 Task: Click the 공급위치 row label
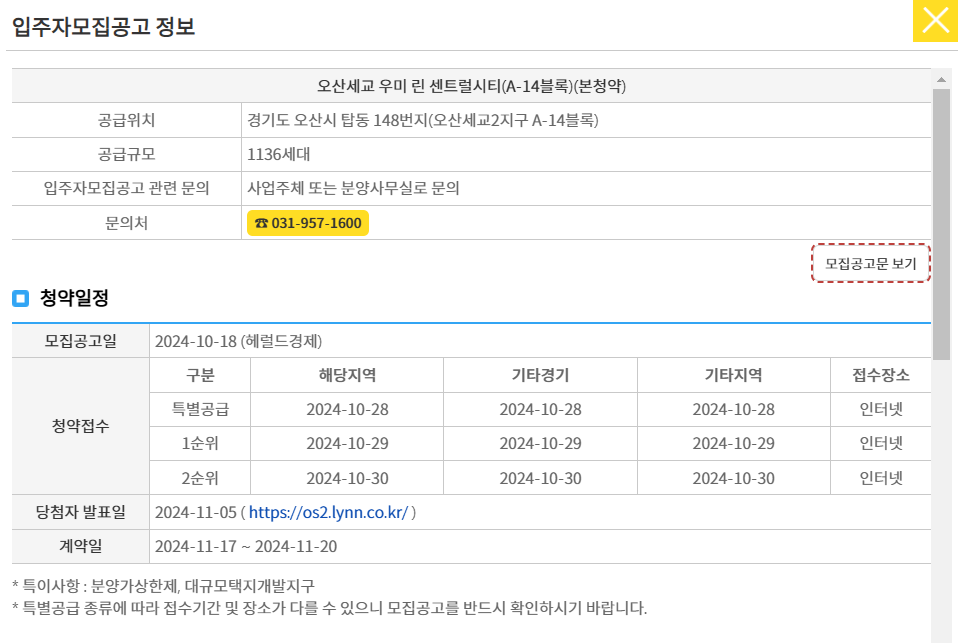126,120
